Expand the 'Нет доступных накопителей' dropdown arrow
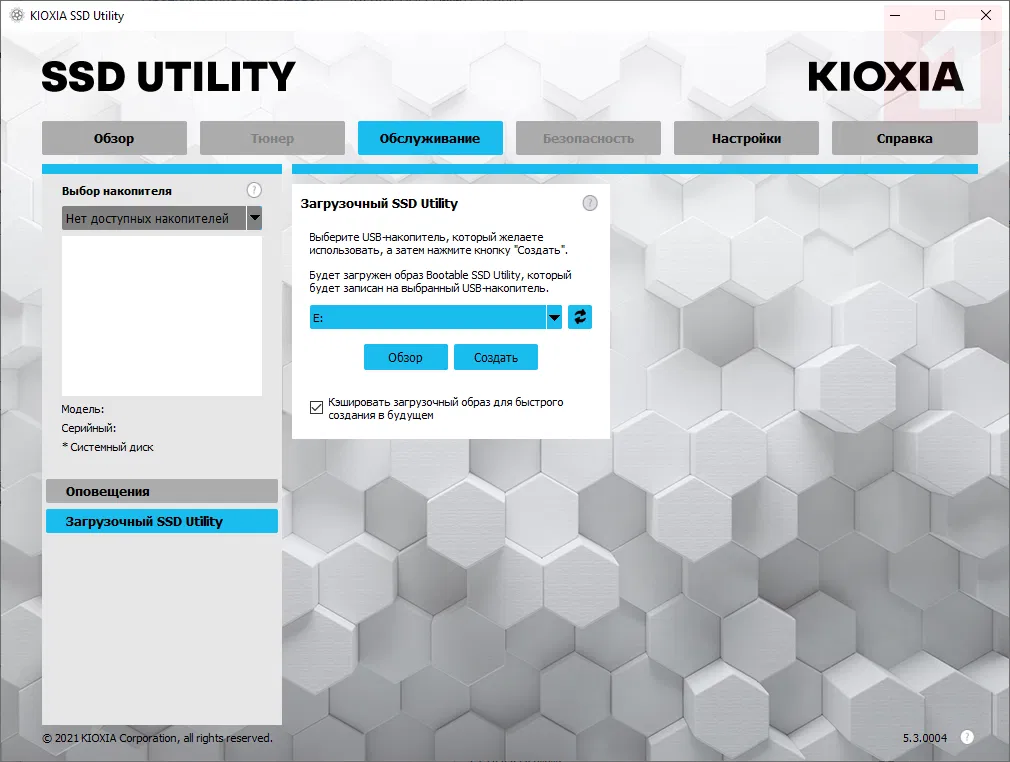The height and width of the screenshot is (762, 1010). [x=254, y=218]
